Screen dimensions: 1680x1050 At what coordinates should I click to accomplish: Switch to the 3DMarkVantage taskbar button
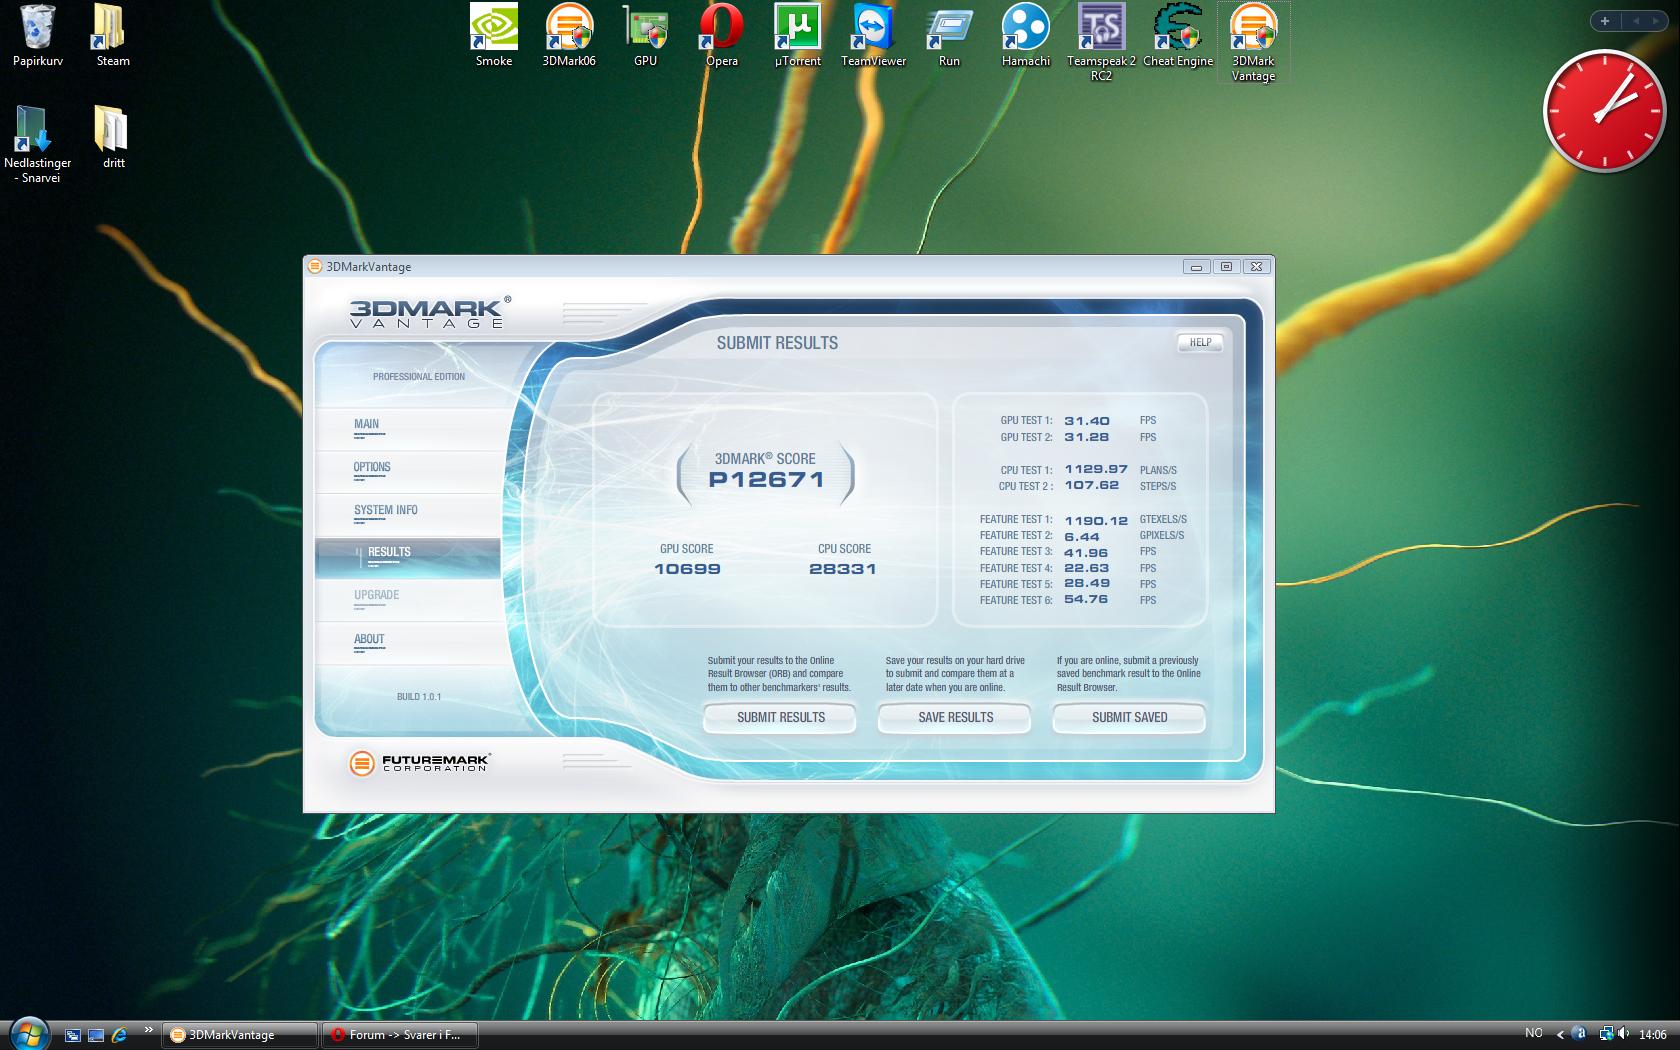pyautogui.click(x=239, y=1035)
